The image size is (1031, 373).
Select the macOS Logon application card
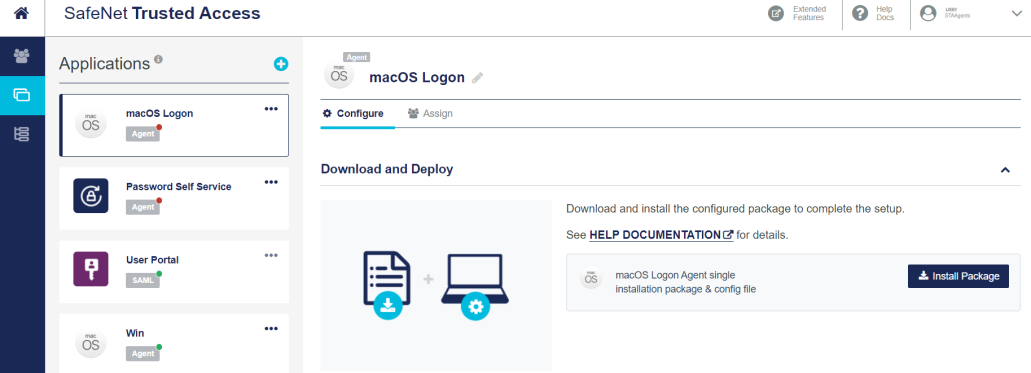pyautogui.click(x=174, y=125)
